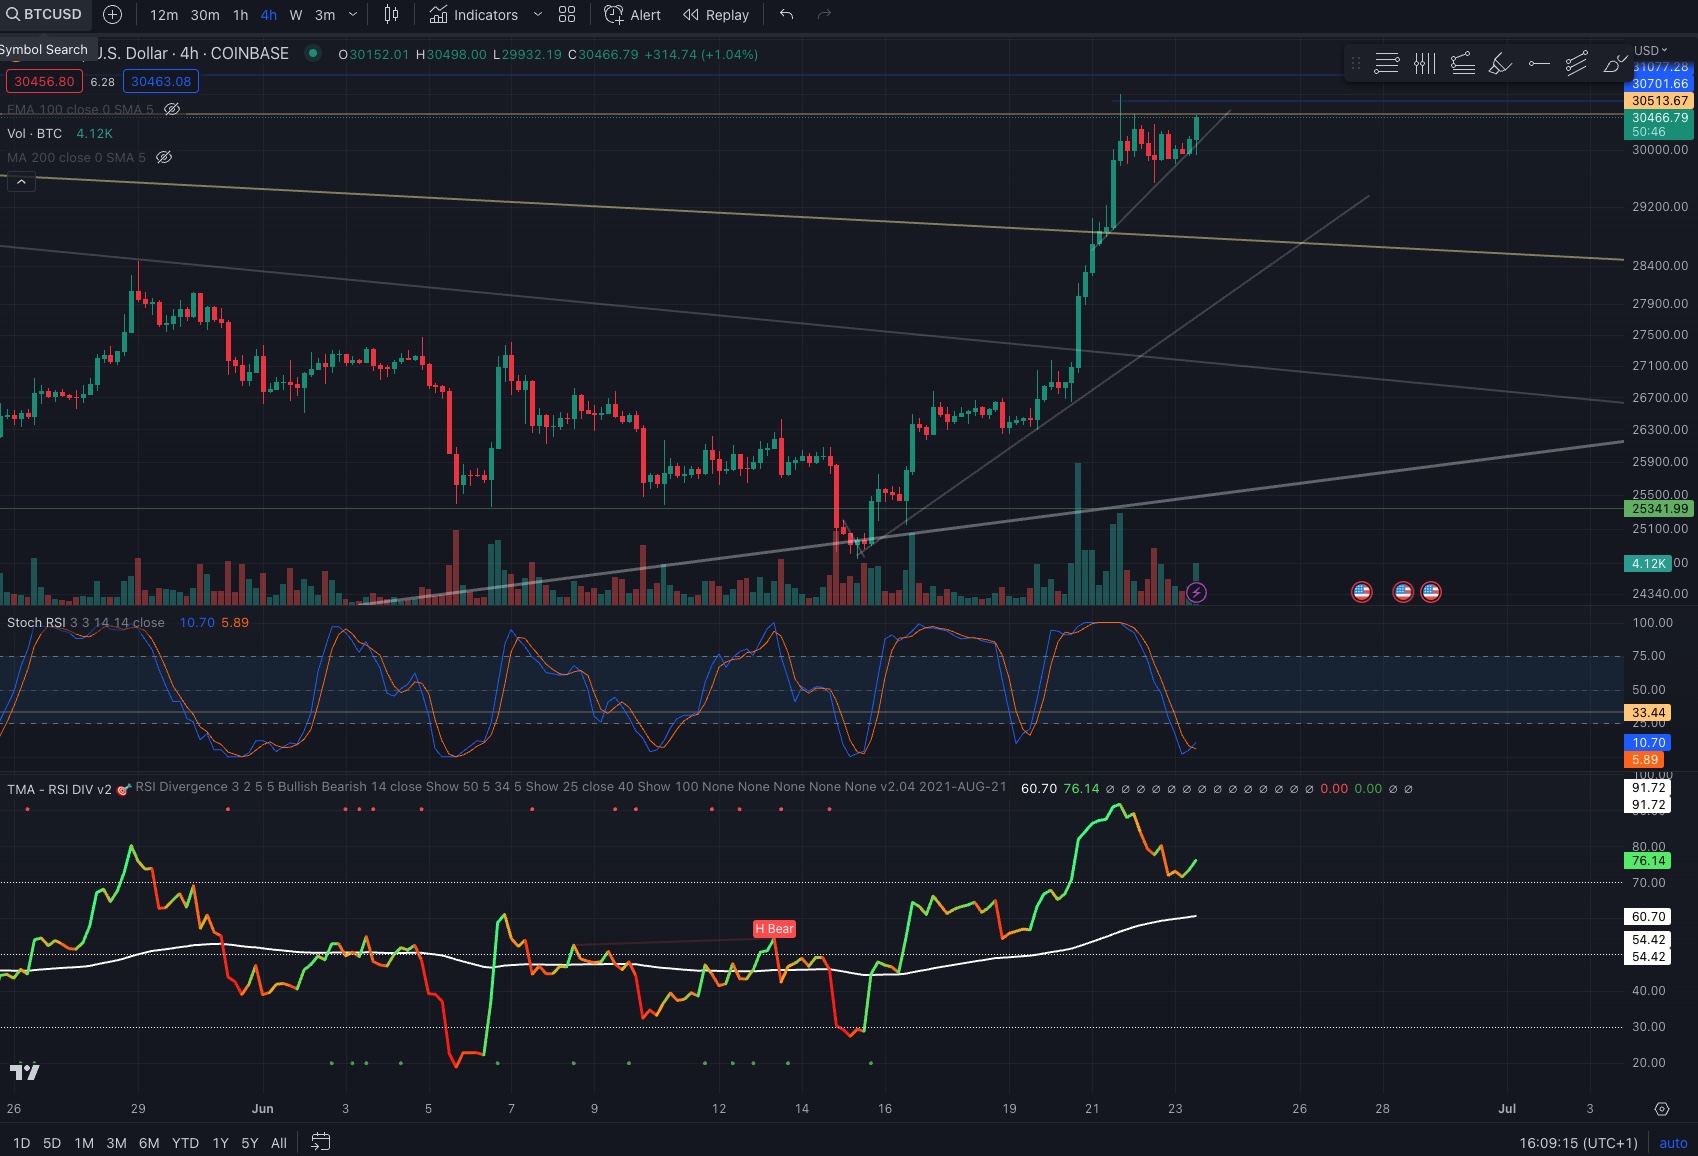The image size is (1698, 1156).
Task: Open the timeframe dropdown chevron
Action: (351, 15)
